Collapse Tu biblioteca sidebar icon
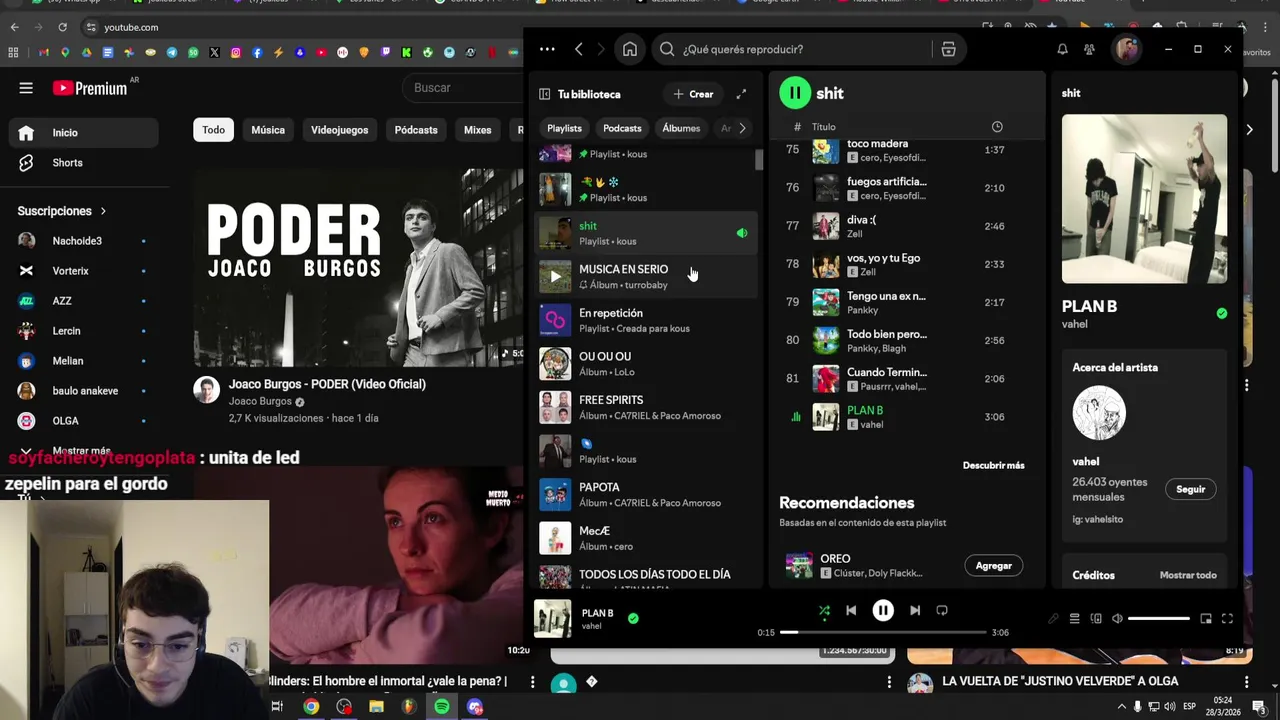Screen dimensions: 1280x720 point(544,94)
